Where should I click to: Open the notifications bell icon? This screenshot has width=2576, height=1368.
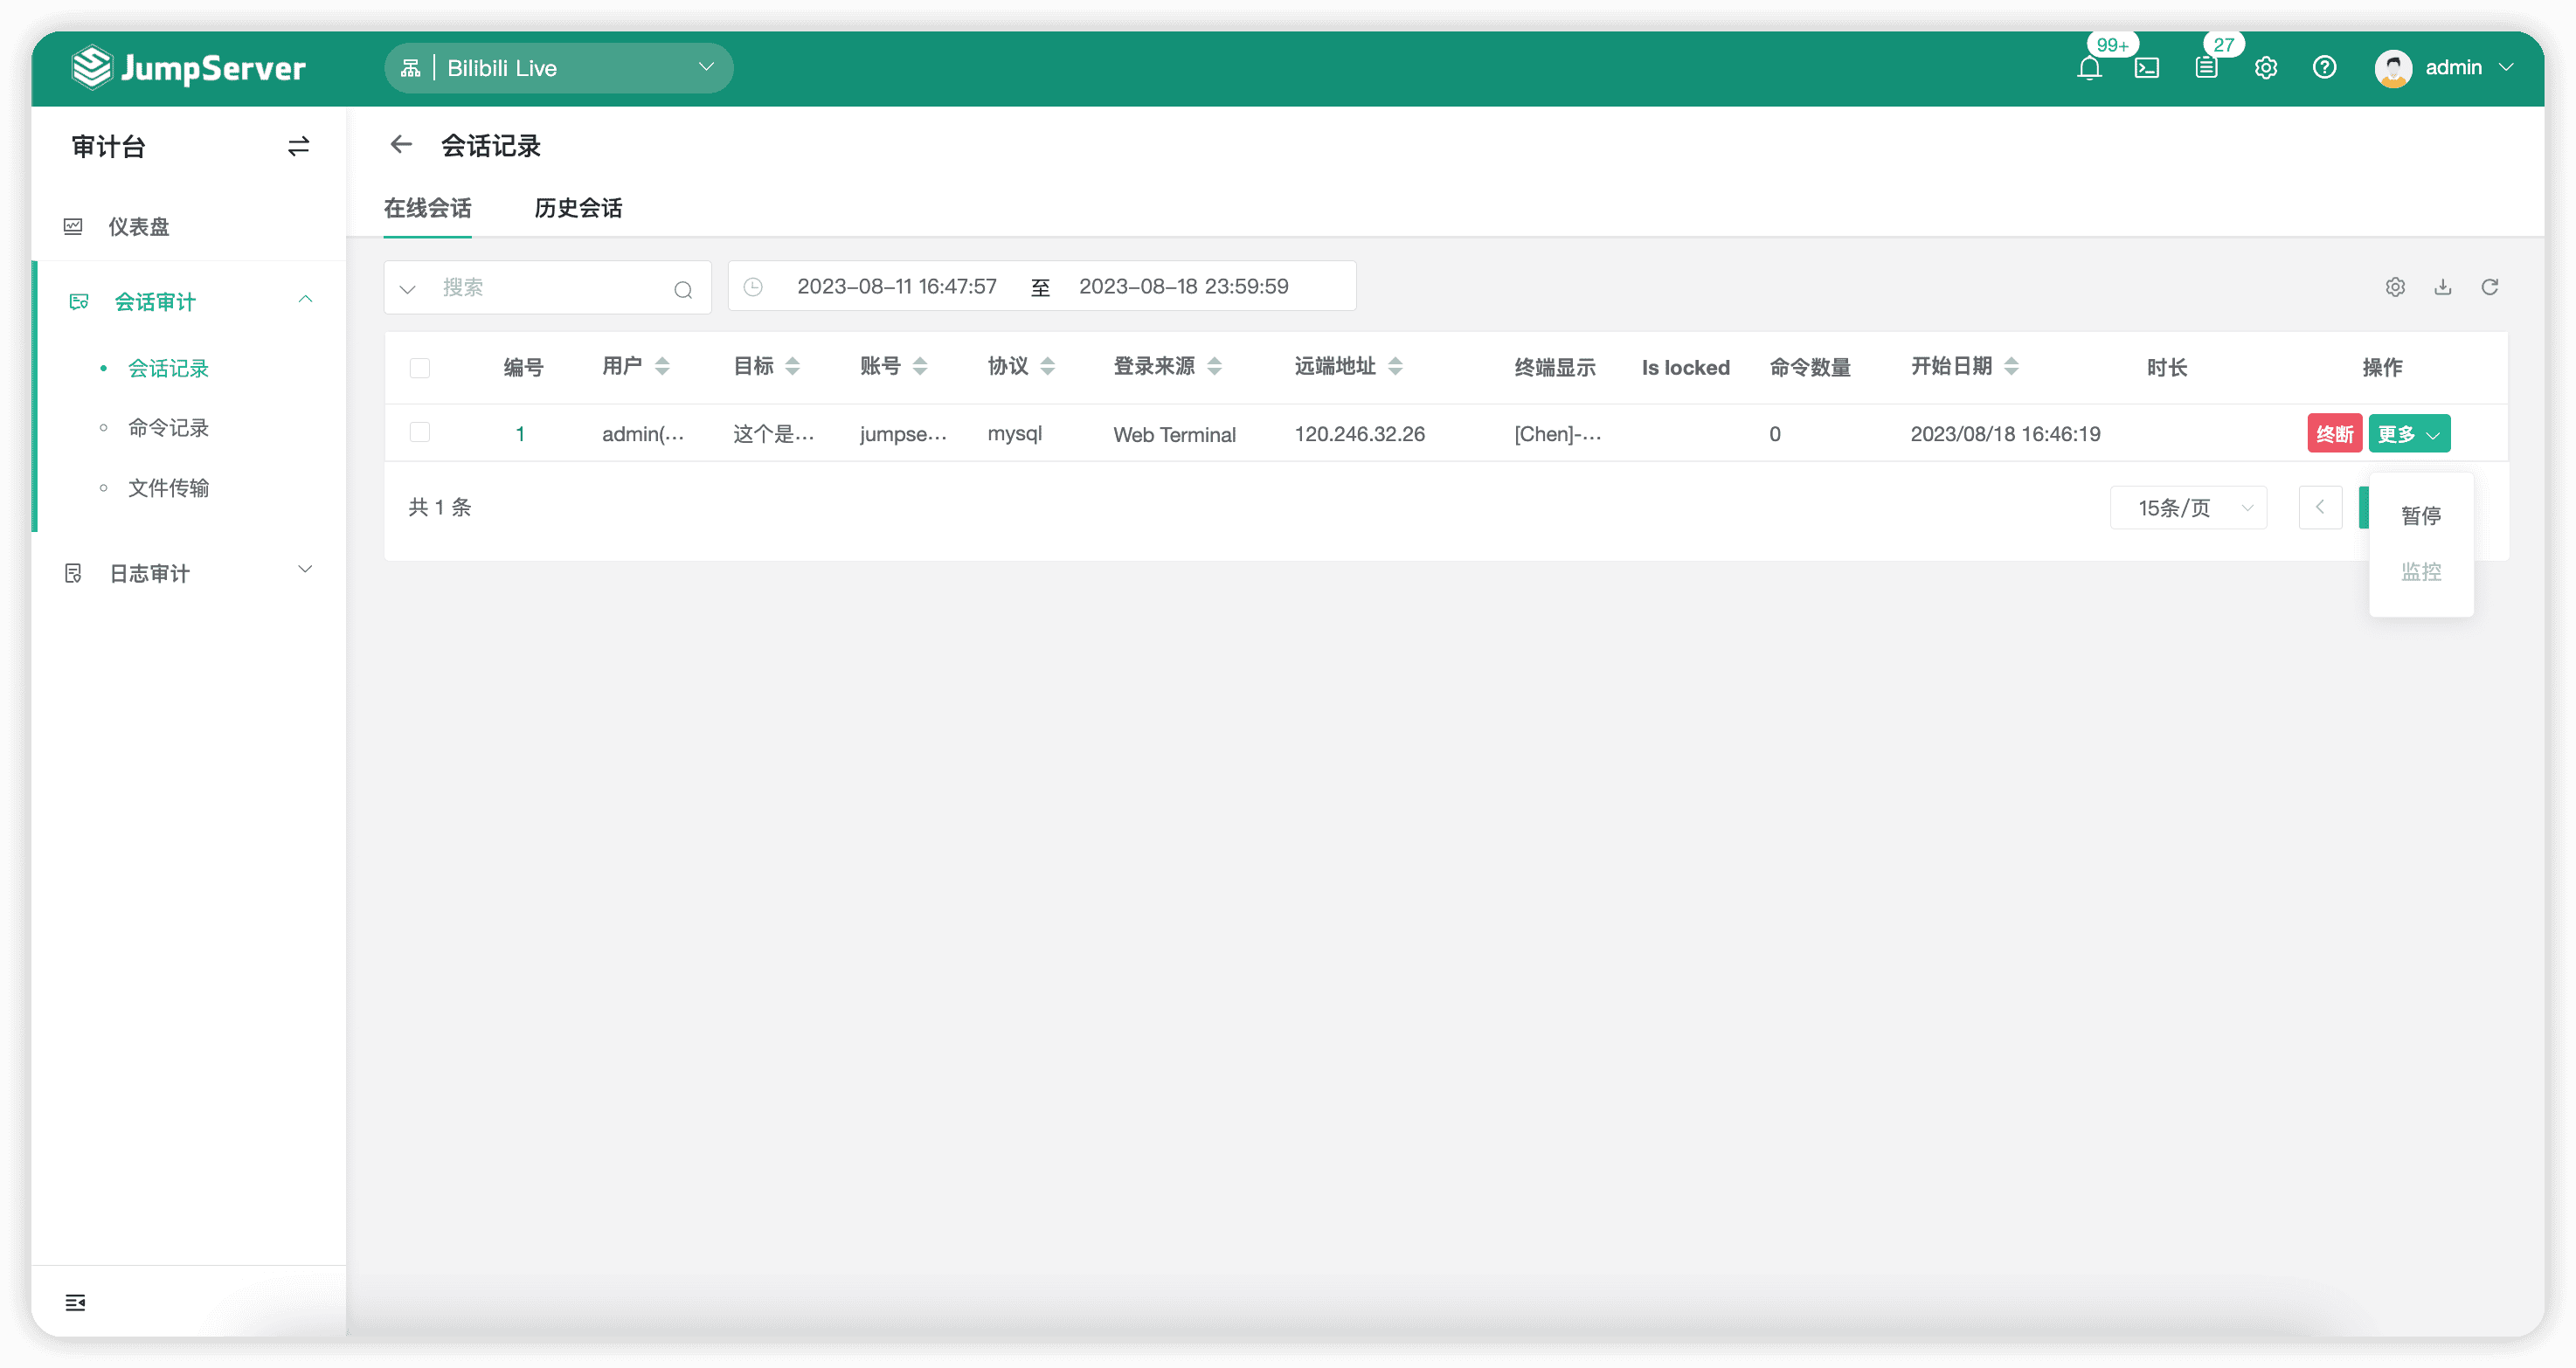point(2089,68)
